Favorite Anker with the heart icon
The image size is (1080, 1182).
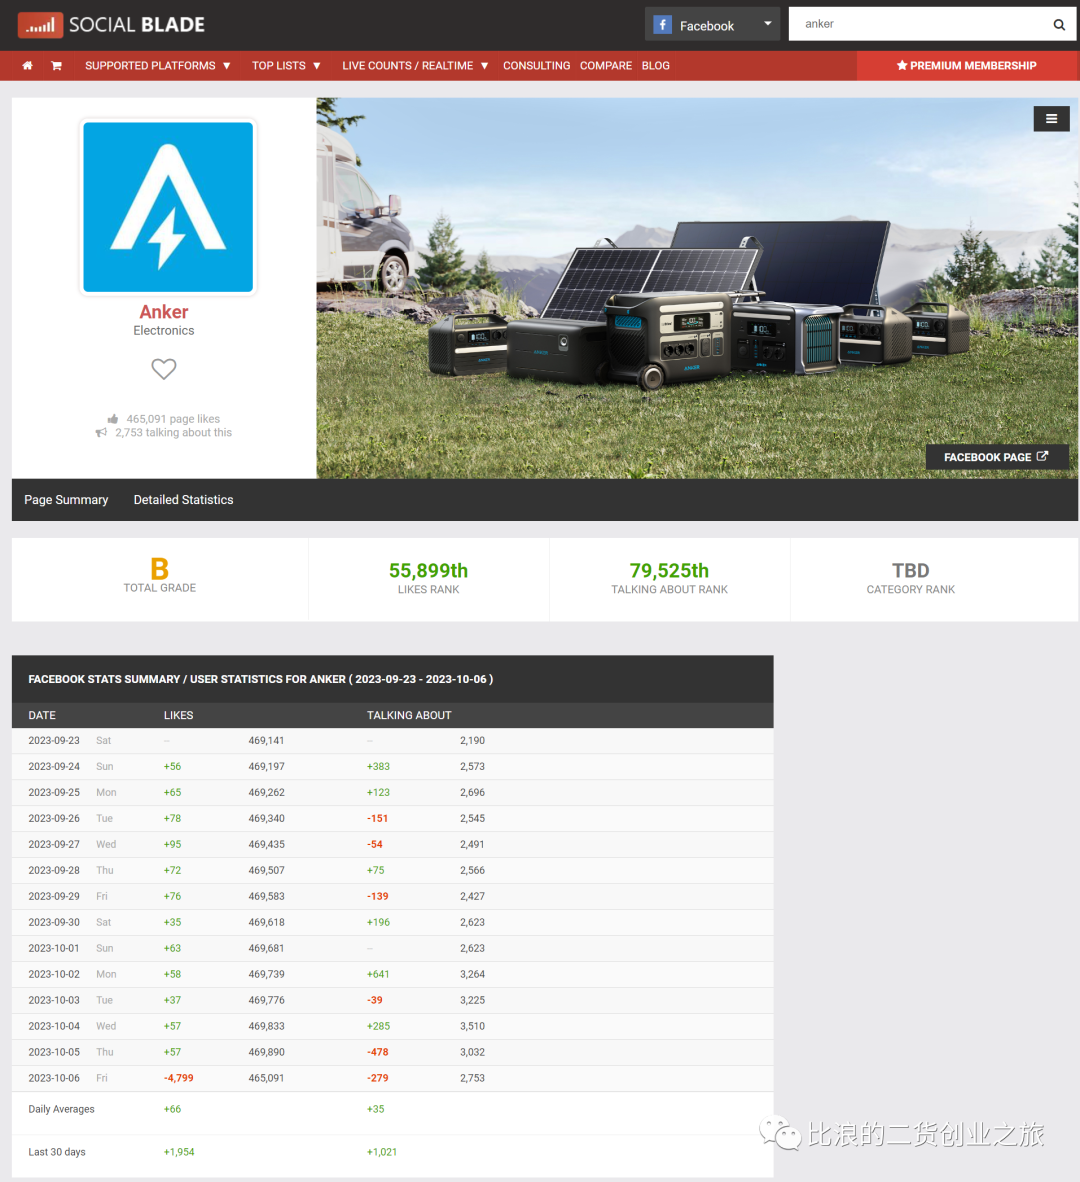[x=164, y=369]
